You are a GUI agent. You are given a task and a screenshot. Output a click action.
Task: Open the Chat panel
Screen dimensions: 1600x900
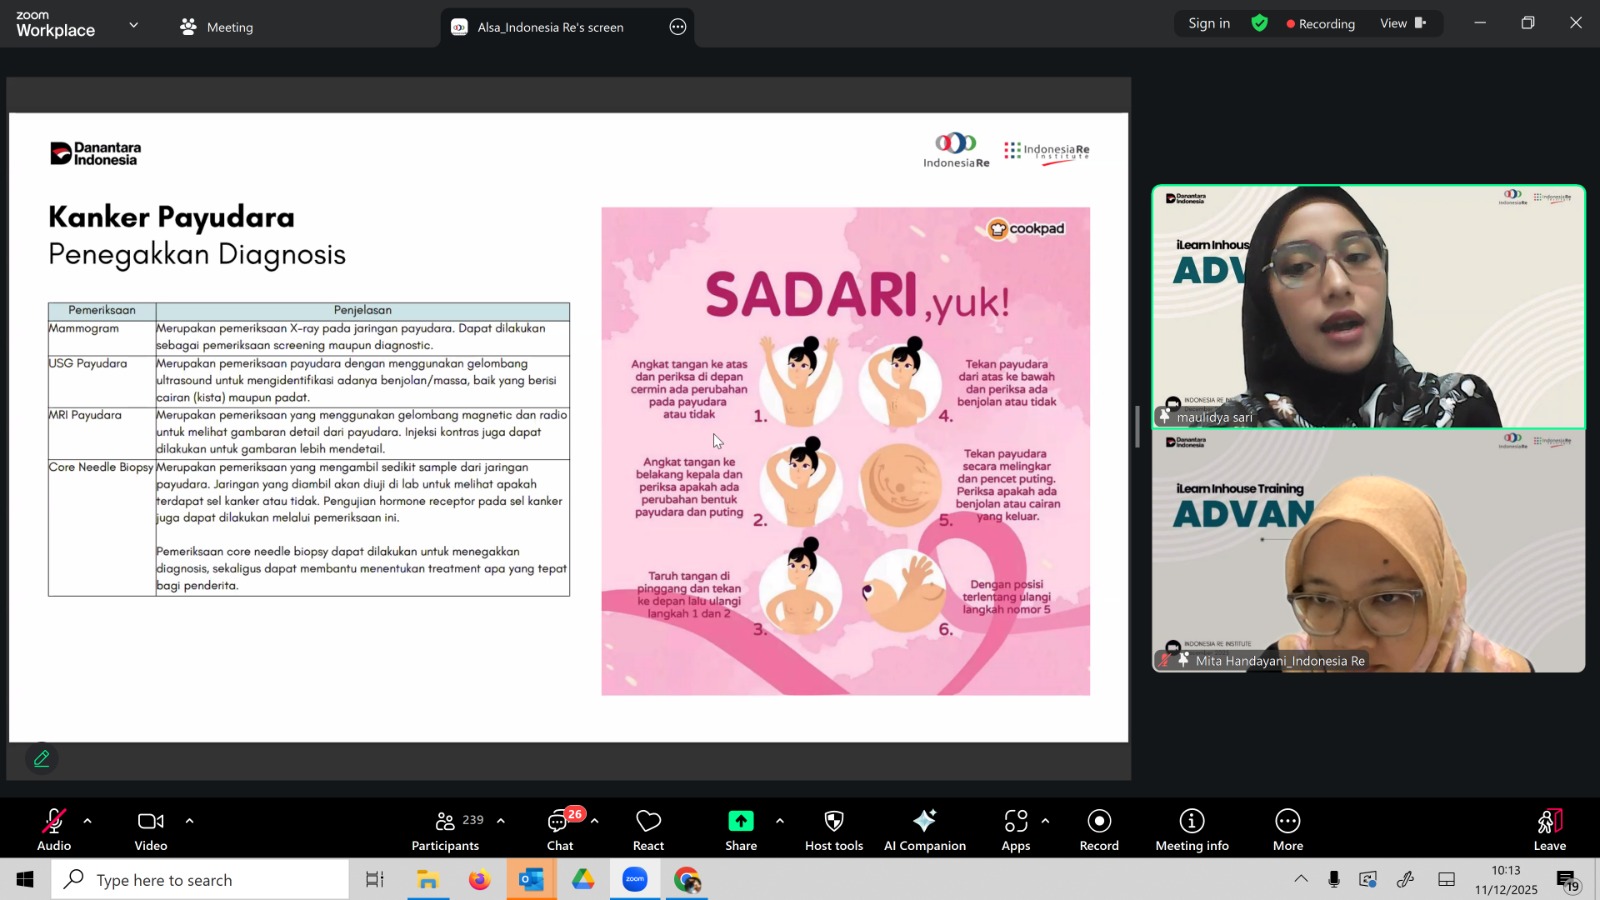(559, 829)
